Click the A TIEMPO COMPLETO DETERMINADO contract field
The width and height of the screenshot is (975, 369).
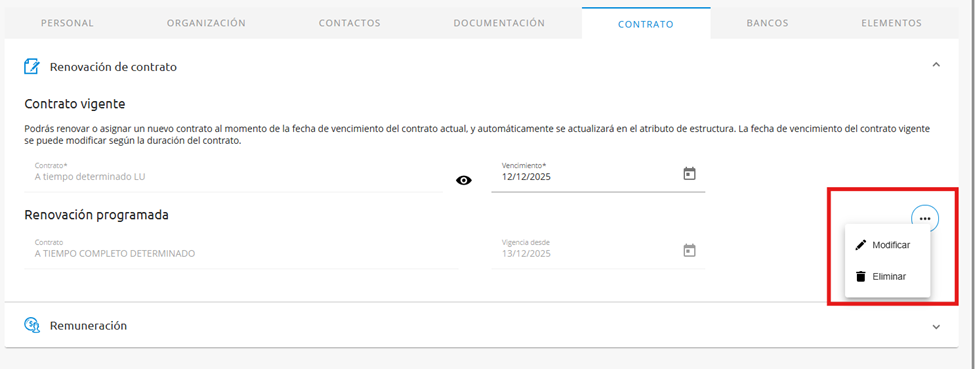coord(241,253)
